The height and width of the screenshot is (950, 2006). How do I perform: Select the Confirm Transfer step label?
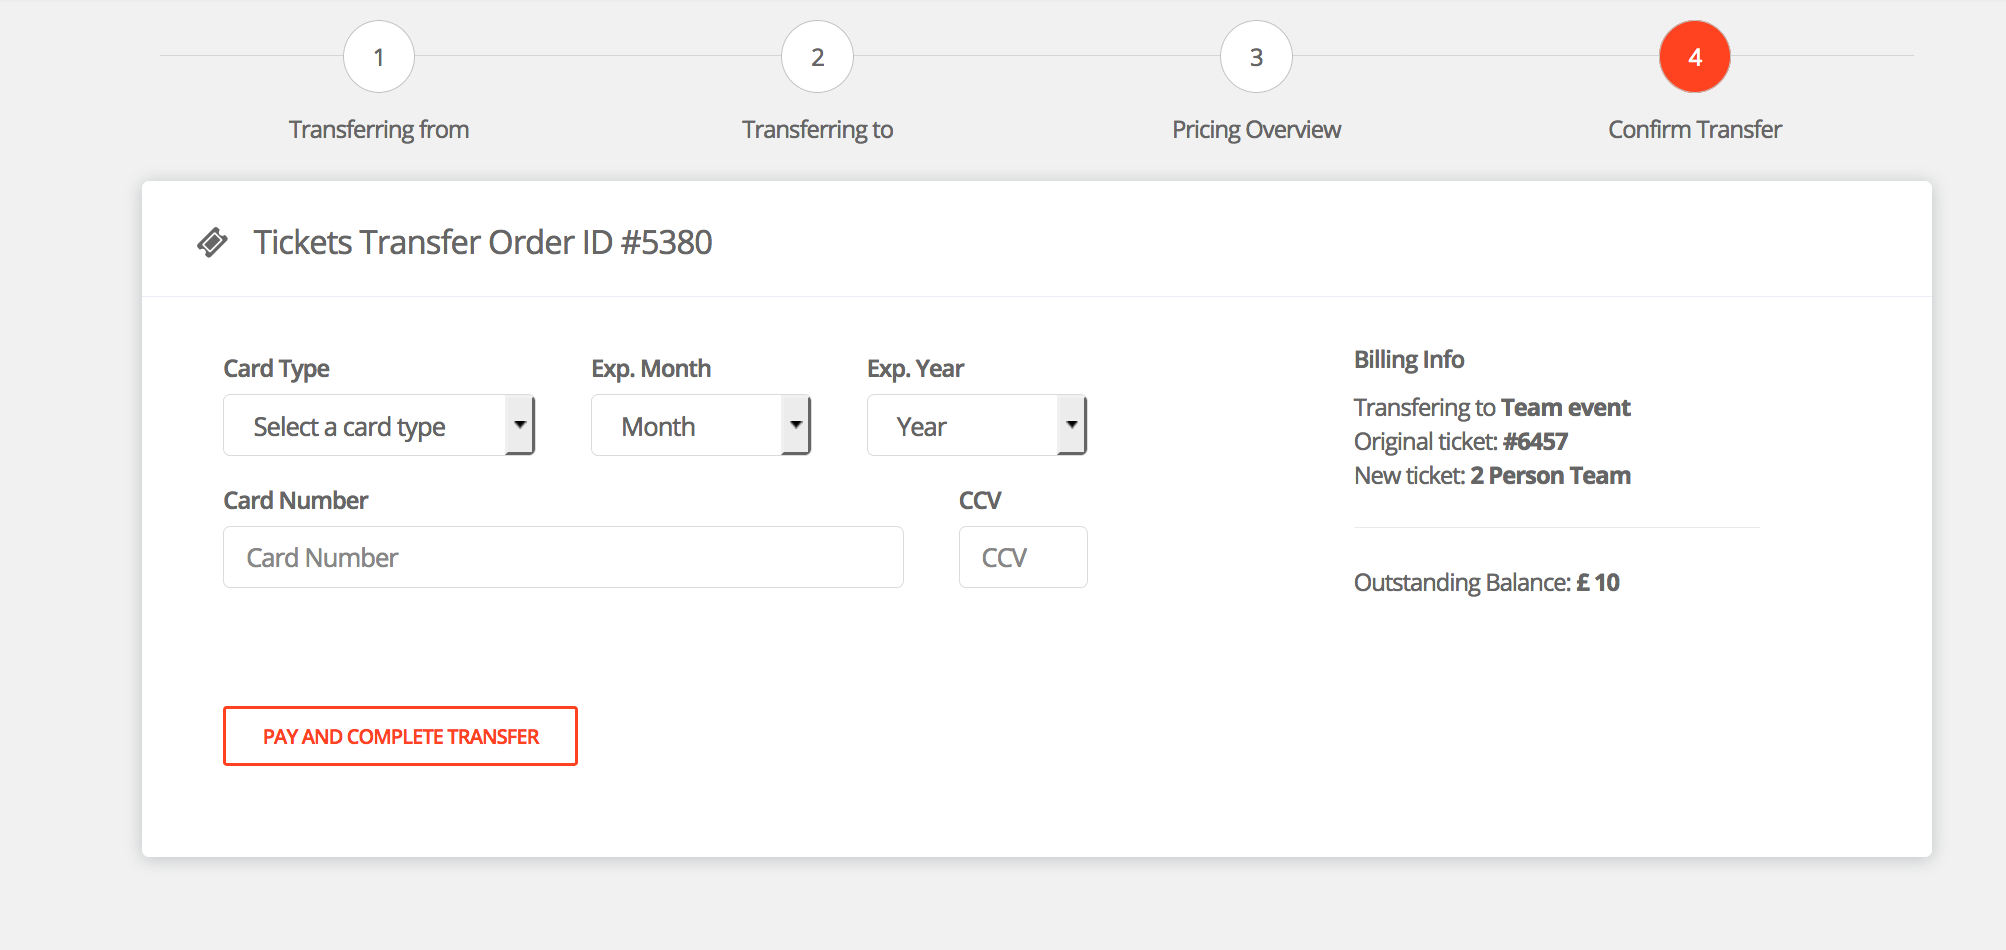point(1694,130)
